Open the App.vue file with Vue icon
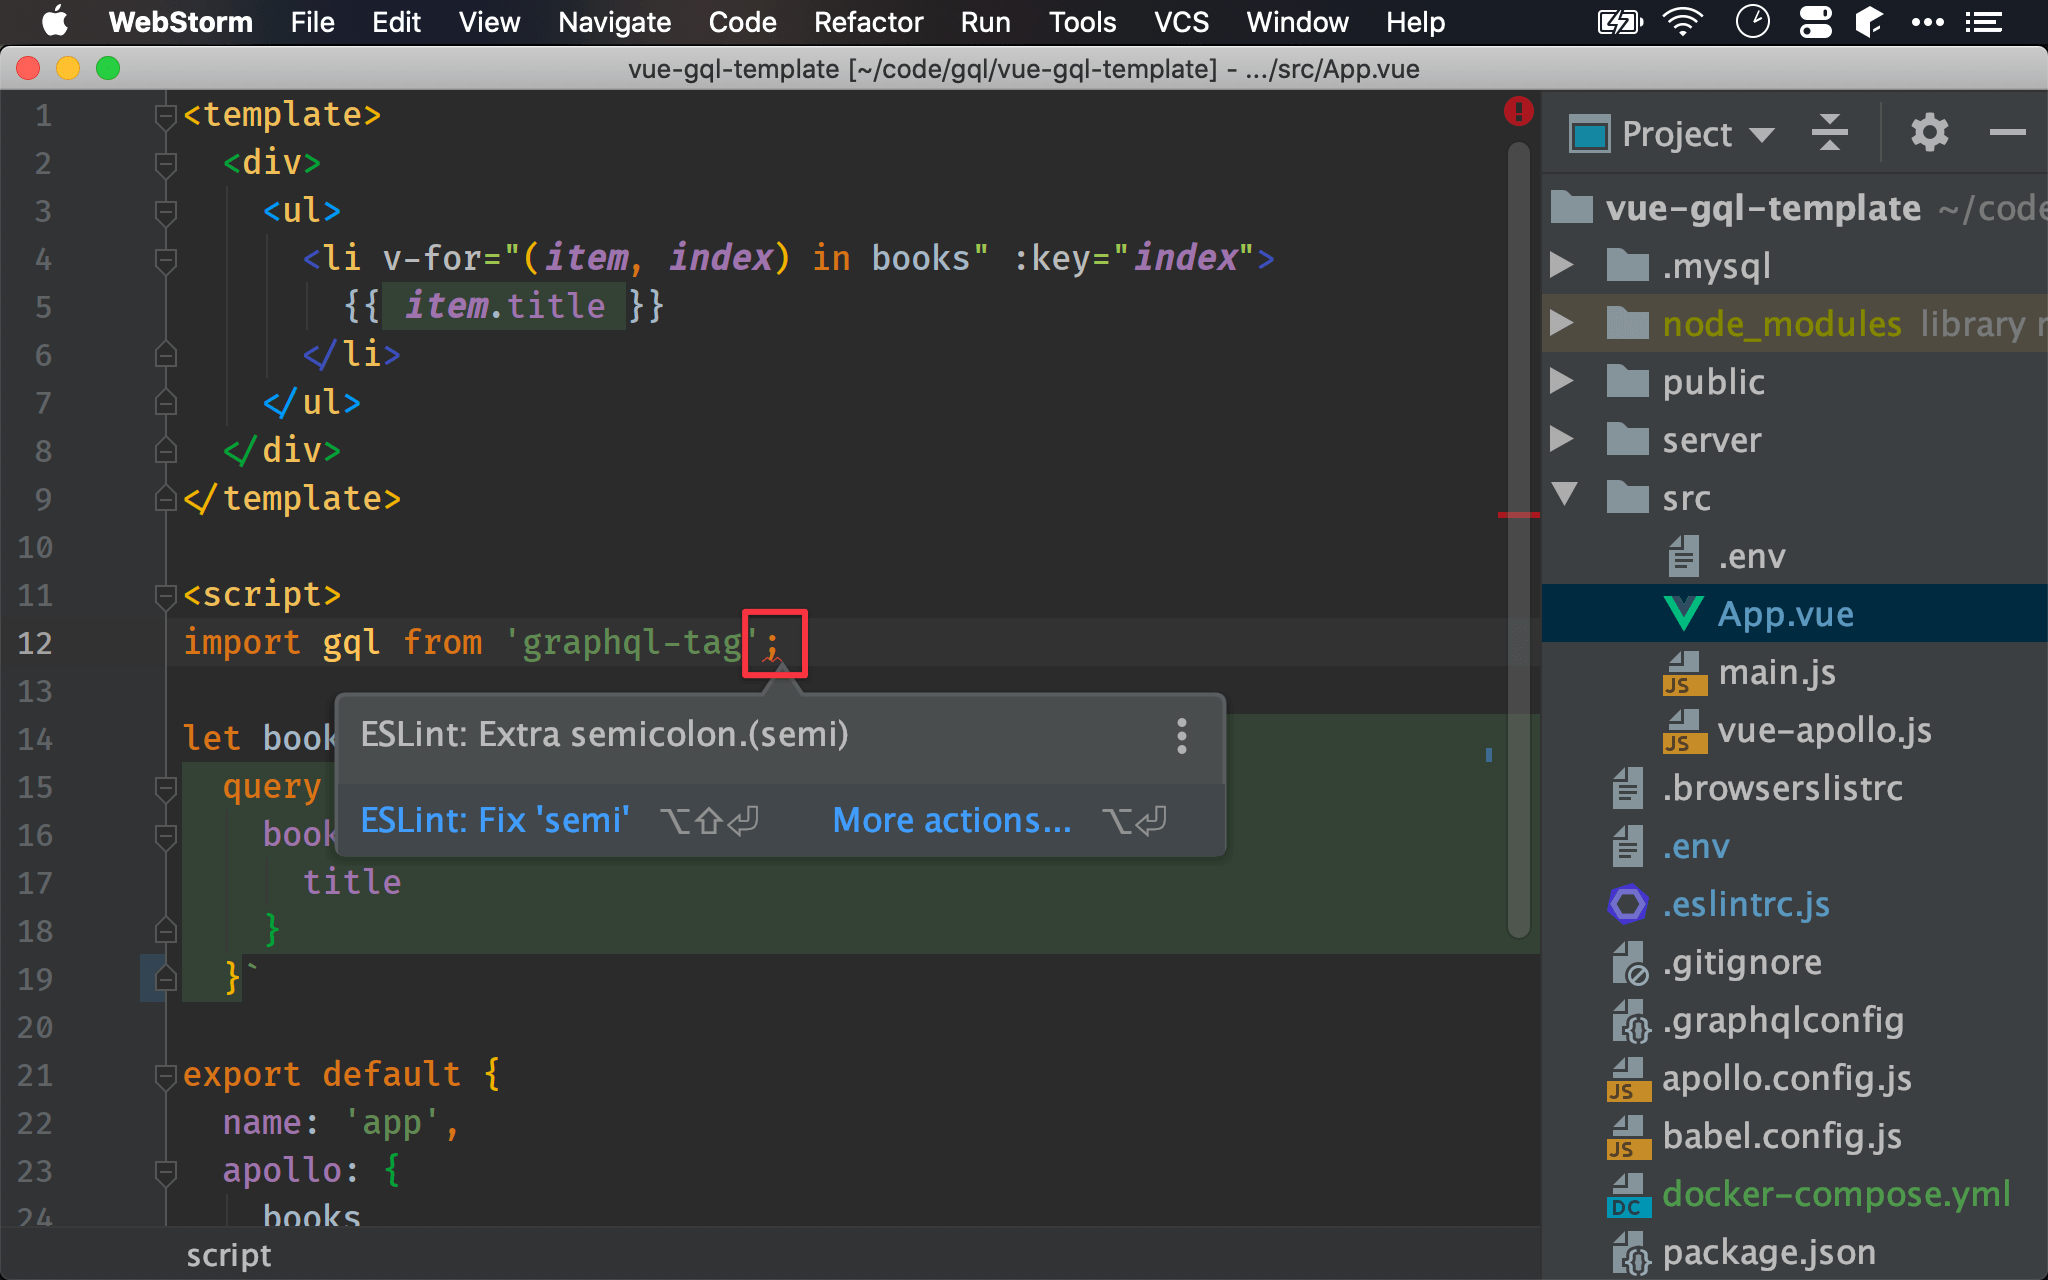The width and height of the screenshot is (2048, 1280). pyautogui.click(x=1785, y=614)
